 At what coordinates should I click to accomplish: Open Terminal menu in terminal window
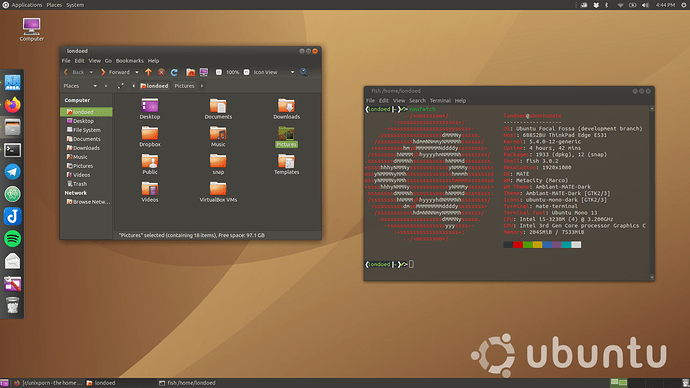[440, 101]
